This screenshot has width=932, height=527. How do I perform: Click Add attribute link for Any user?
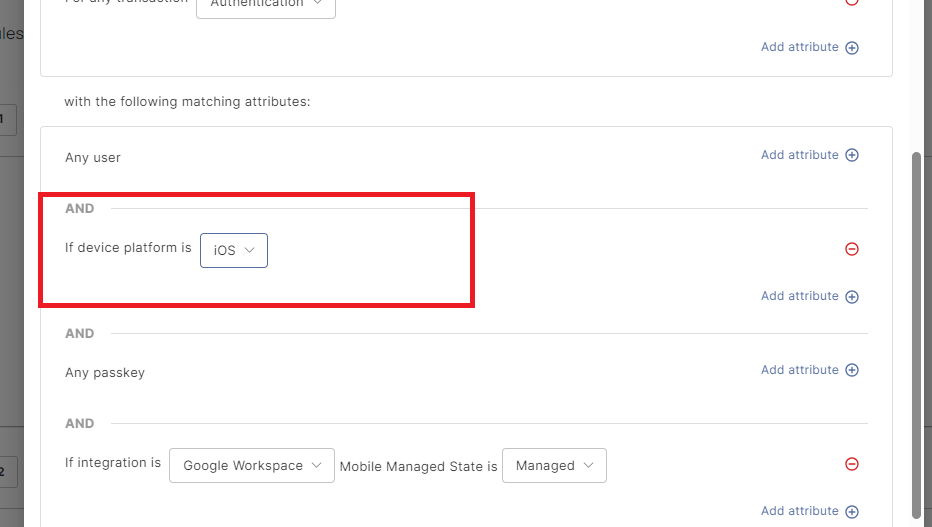[x=799, y=155]
